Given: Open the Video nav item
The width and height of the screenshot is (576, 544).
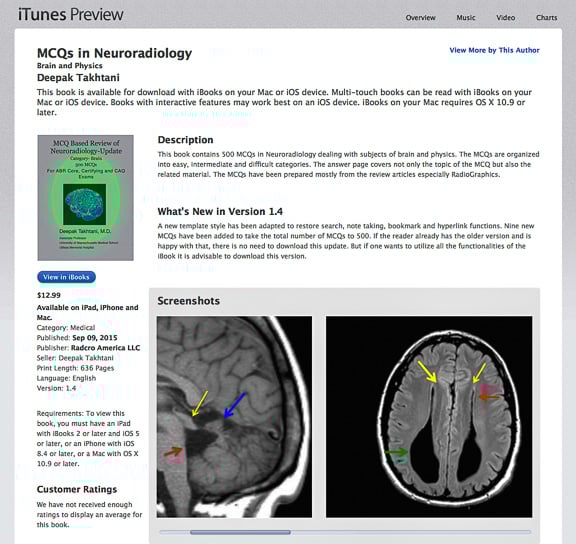Looking at the screenshot, I should click(505, 18).
